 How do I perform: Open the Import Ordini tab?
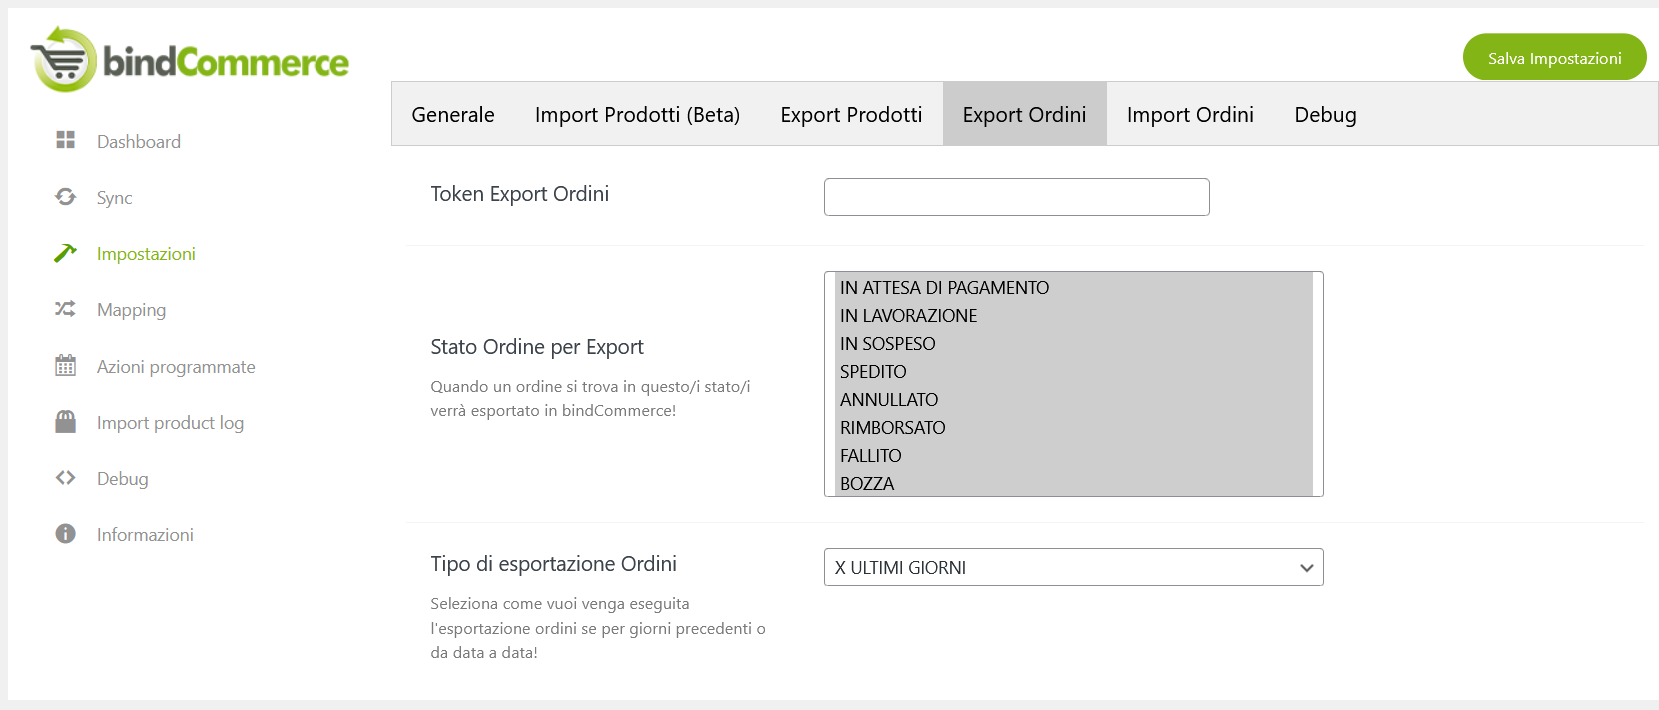tap(1190, 115)
